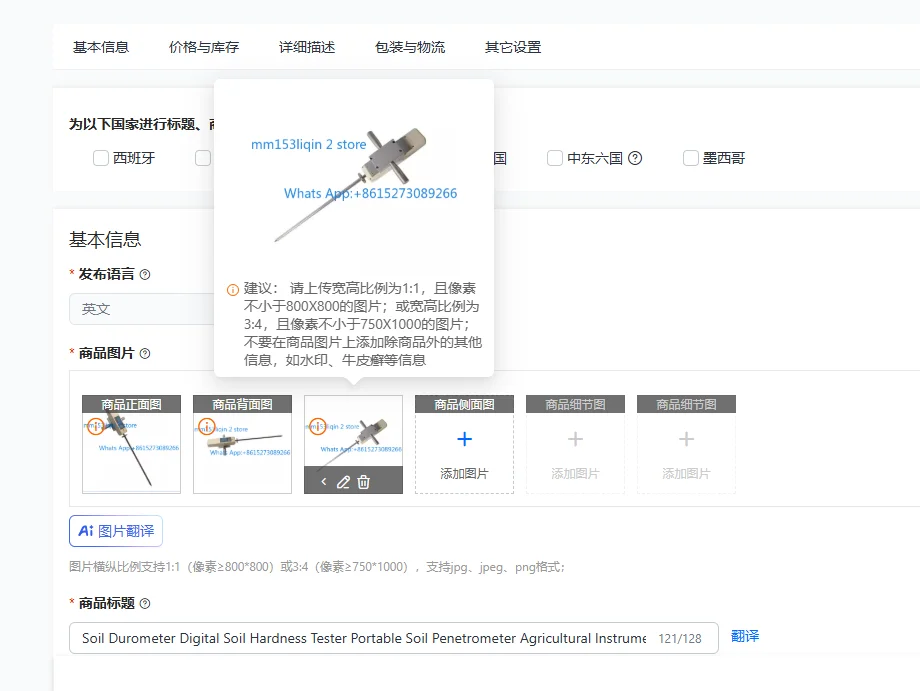Click the AI 图片翻译 button

pos(116,531)
